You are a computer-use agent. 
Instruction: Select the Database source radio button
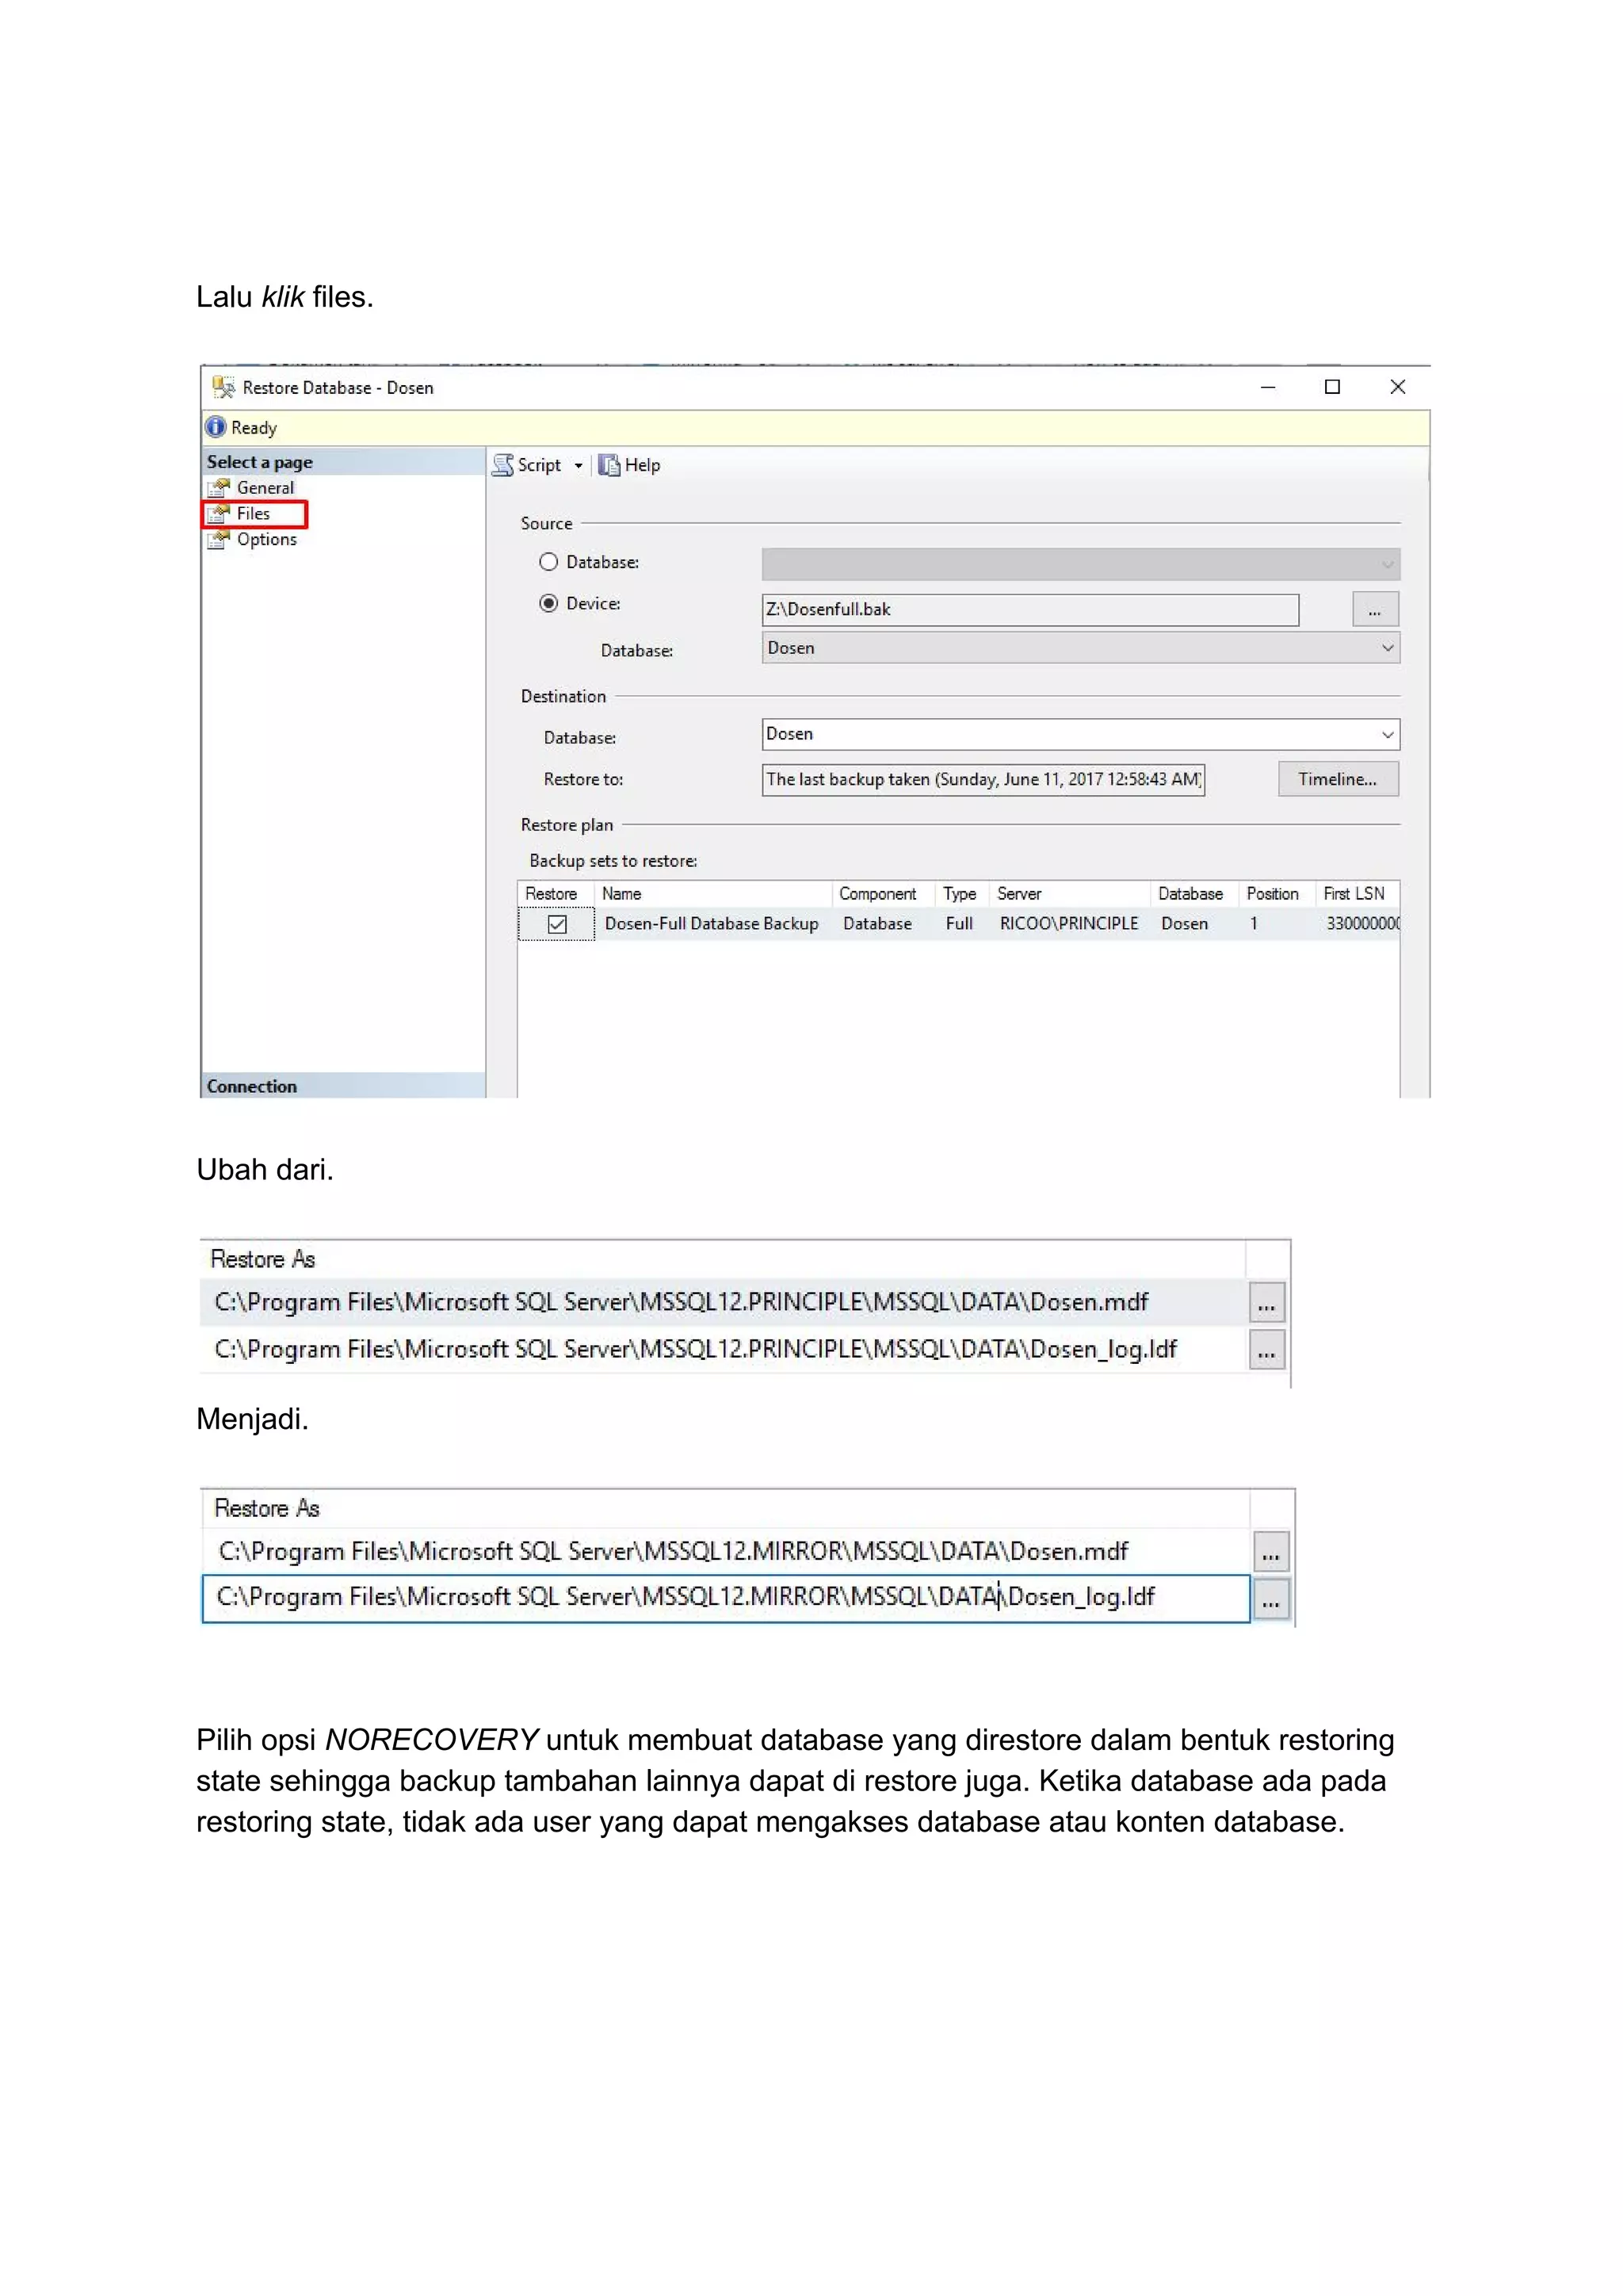pyautogui.click(x=548, y=562)
